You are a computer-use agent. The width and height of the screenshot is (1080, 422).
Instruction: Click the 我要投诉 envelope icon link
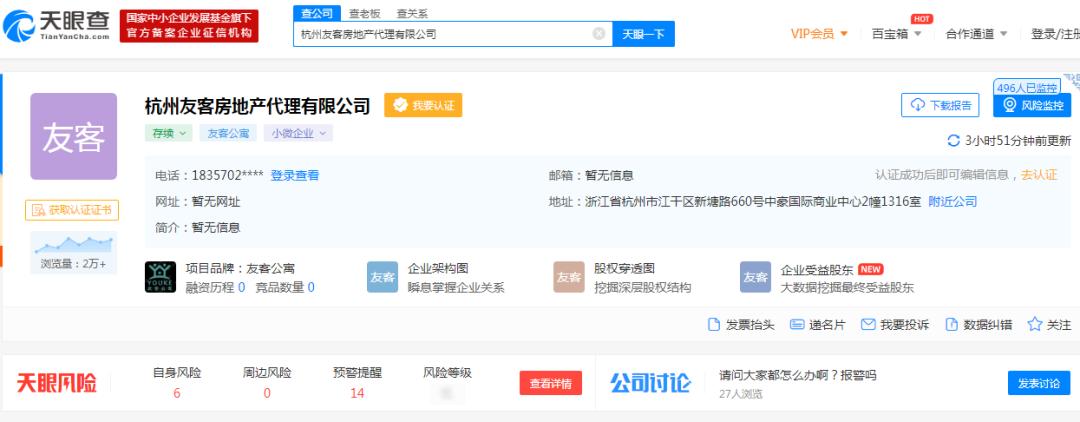pyautogui.click(x=895, y=325)
